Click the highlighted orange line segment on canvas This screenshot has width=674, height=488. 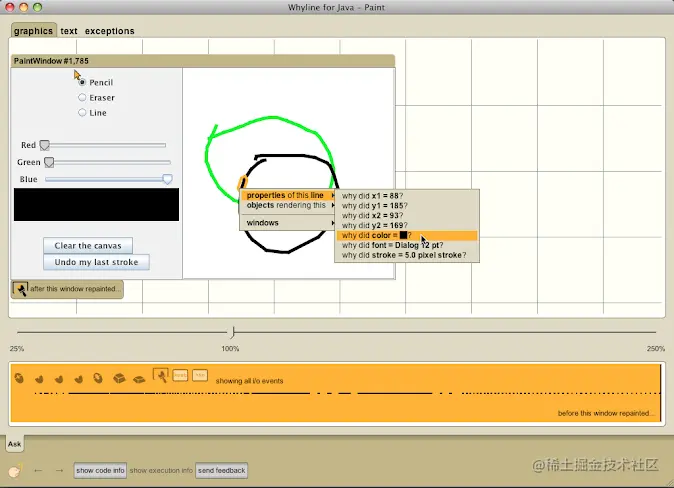point(242,183)
